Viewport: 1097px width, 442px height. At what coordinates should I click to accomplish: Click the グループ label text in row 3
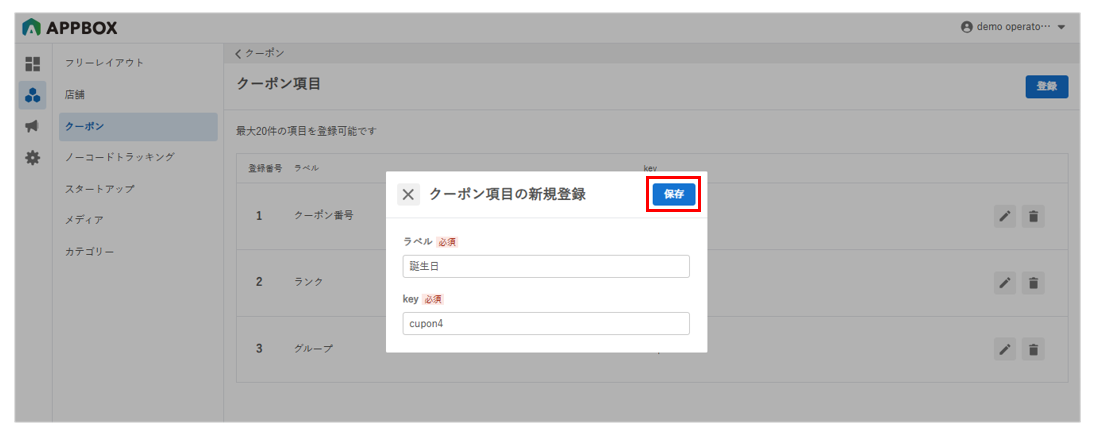313,348
